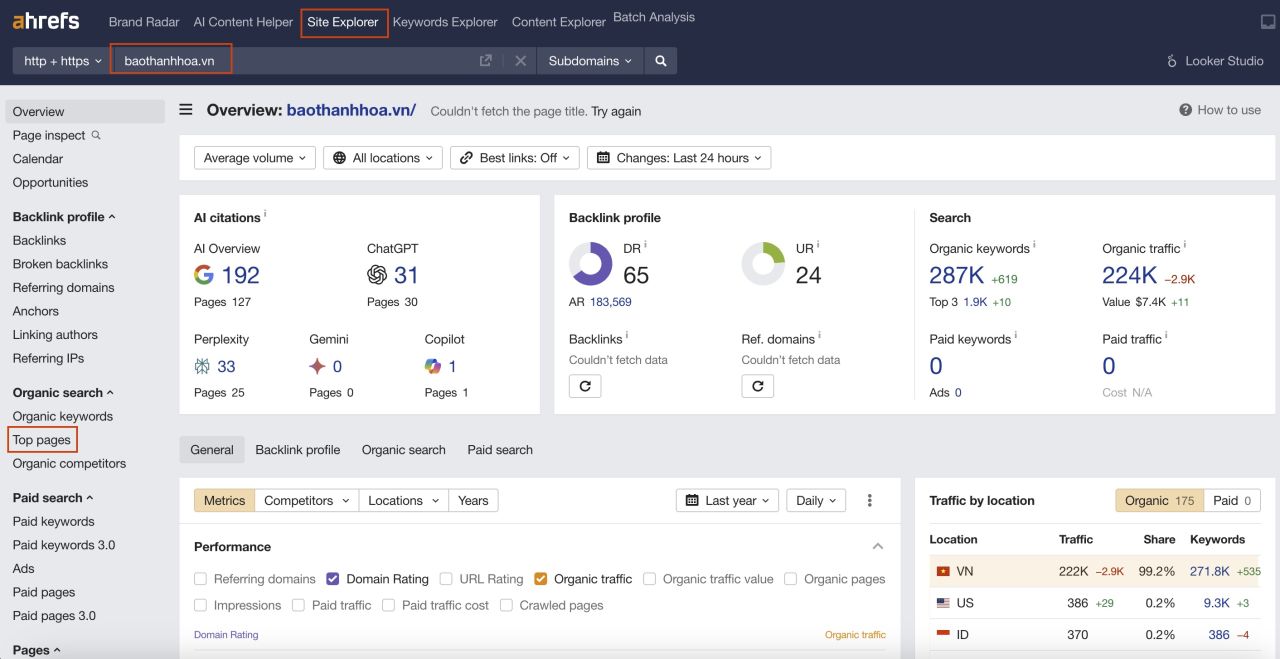The height and width of the screenshot is (659, 1280).
Task: Expand the Subdomains mode dropdown
Action: pos(591,61)
